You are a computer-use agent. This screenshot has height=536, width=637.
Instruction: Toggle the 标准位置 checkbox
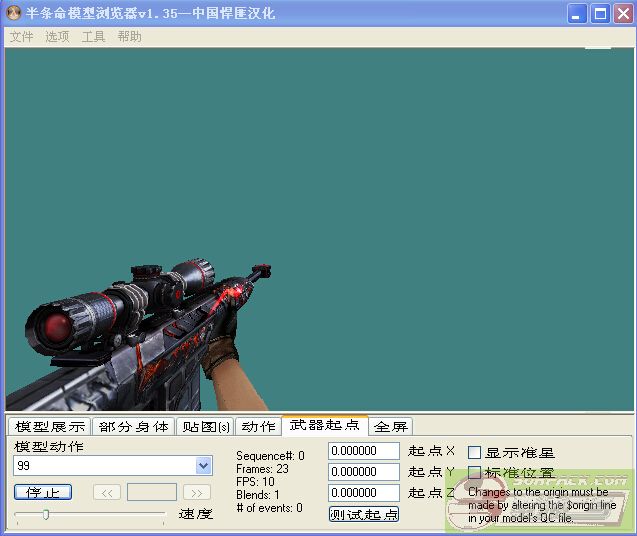(475, 473)
